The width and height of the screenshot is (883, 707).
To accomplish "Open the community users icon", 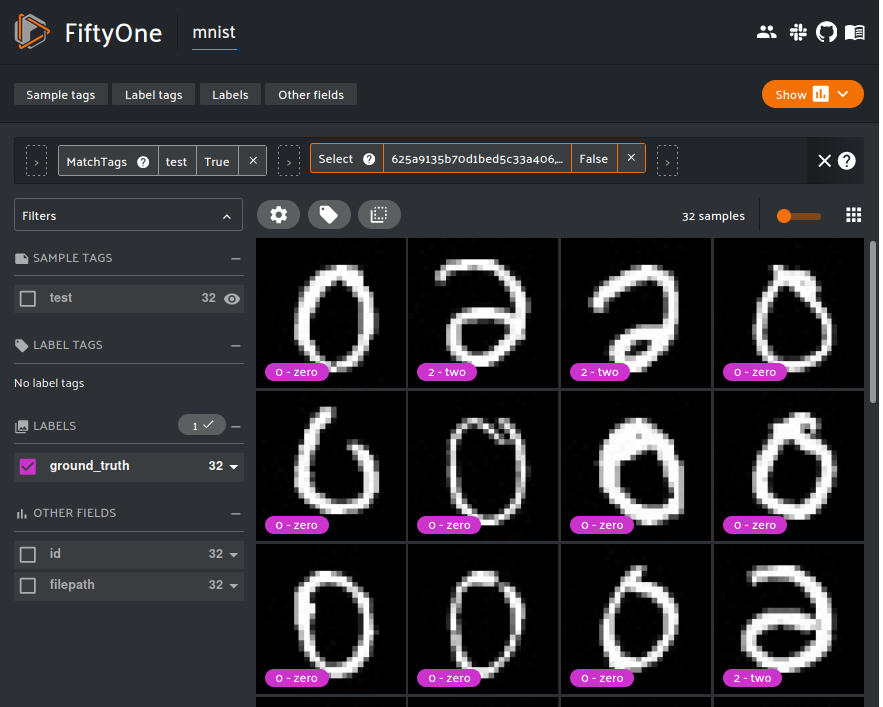I will click(x=766, y=32).
